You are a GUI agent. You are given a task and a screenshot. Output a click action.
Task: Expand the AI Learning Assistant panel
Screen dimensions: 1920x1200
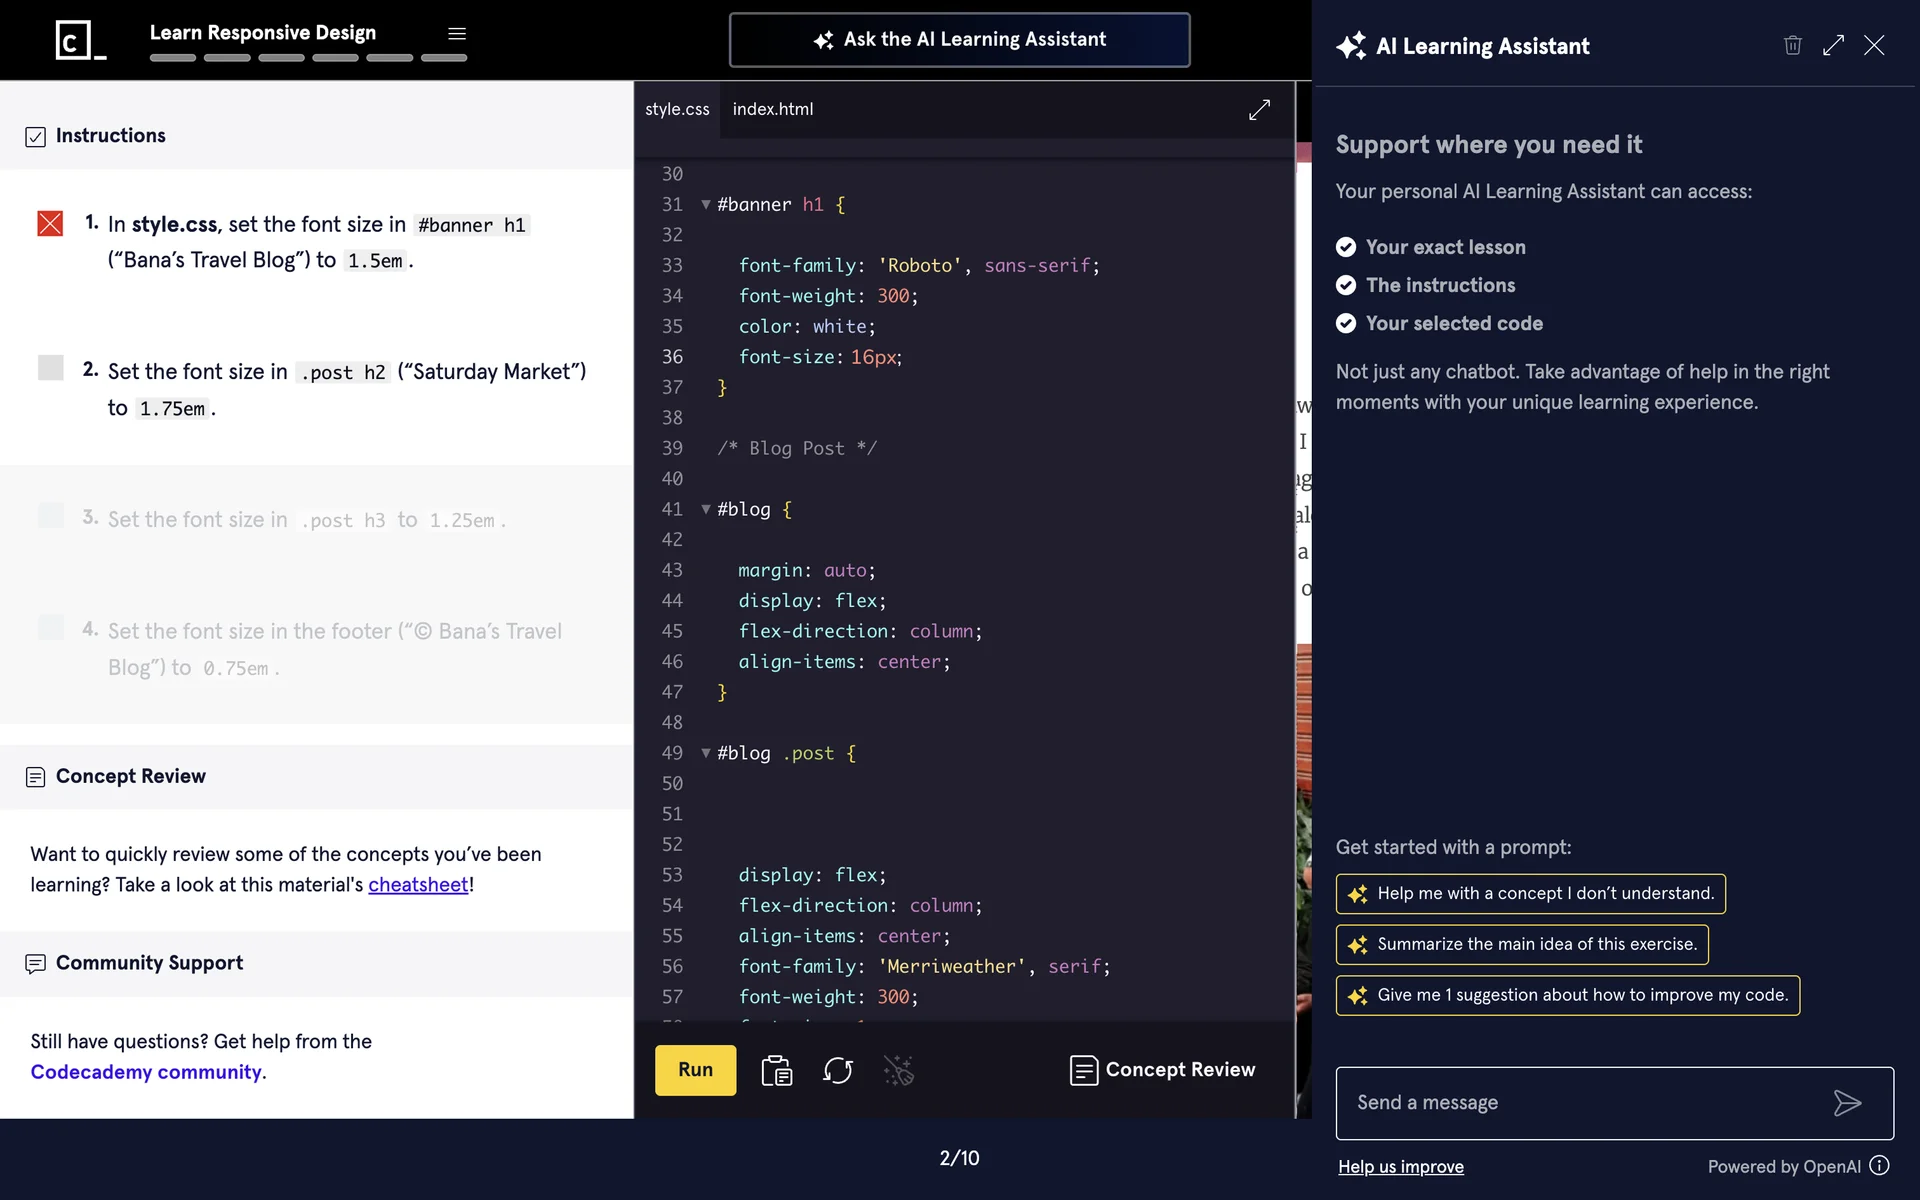pos(1833,45)
